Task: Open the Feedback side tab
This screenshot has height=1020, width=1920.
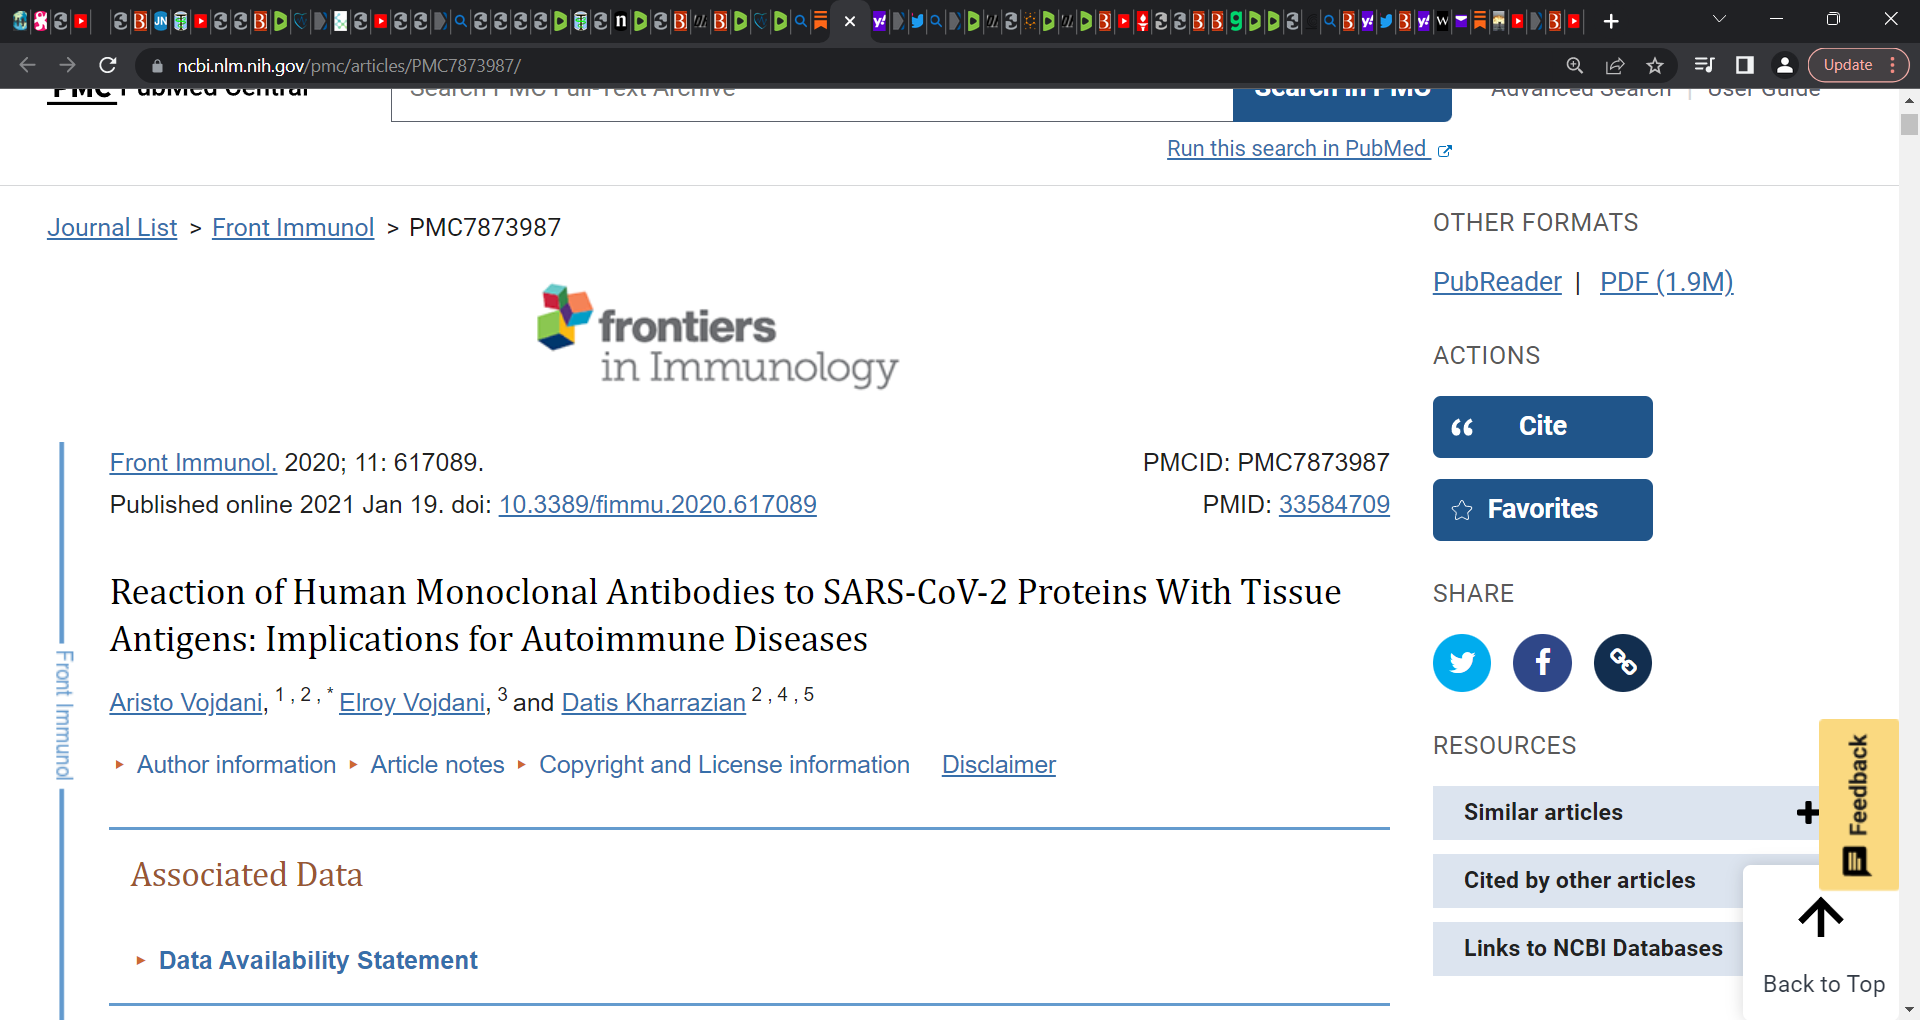Action: (x=1858, y=805)
